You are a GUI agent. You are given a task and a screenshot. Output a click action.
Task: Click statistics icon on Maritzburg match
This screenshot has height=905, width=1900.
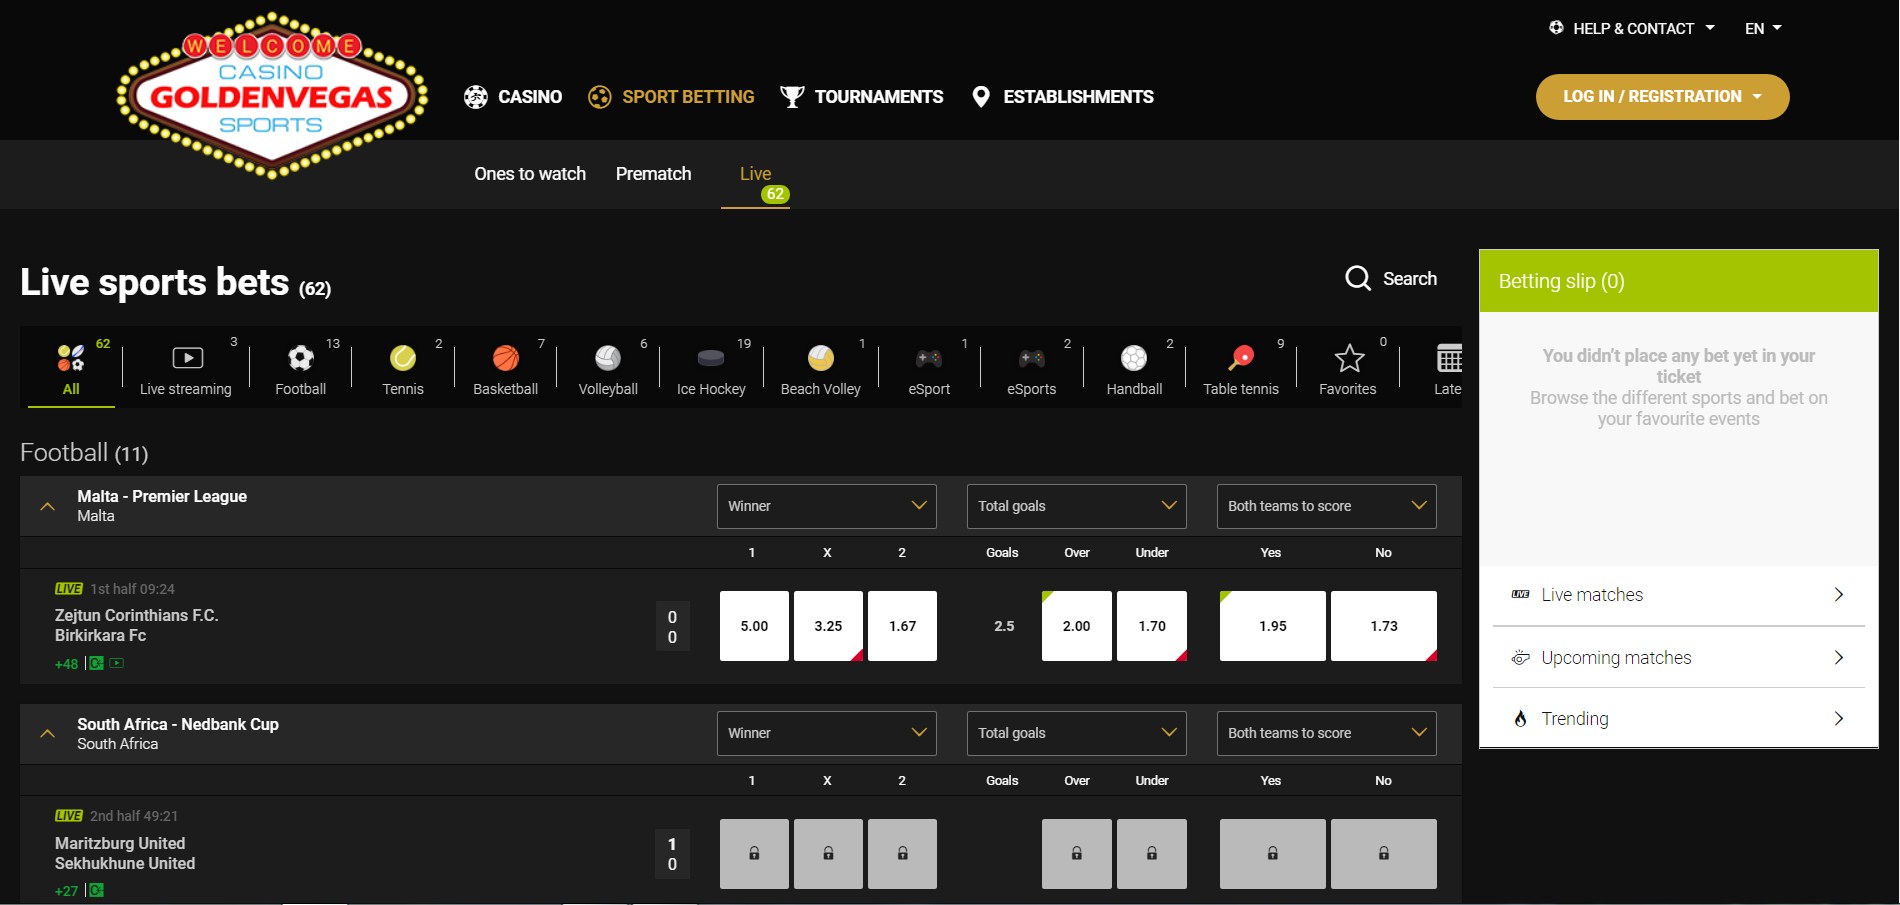click(x=96, y=890)
